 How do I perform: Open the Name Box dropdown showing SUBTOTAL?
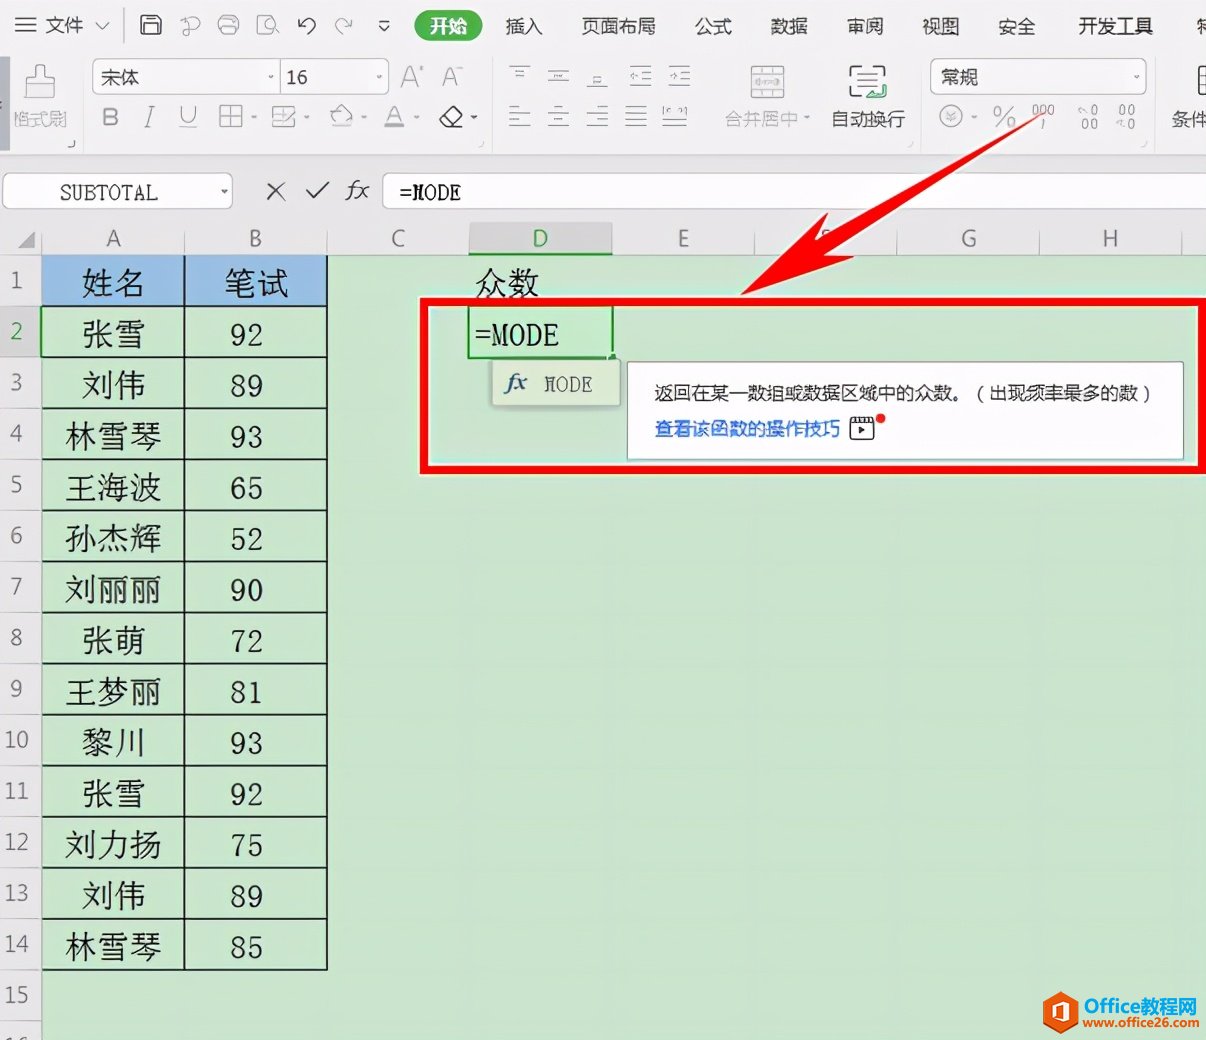(225, 191)
